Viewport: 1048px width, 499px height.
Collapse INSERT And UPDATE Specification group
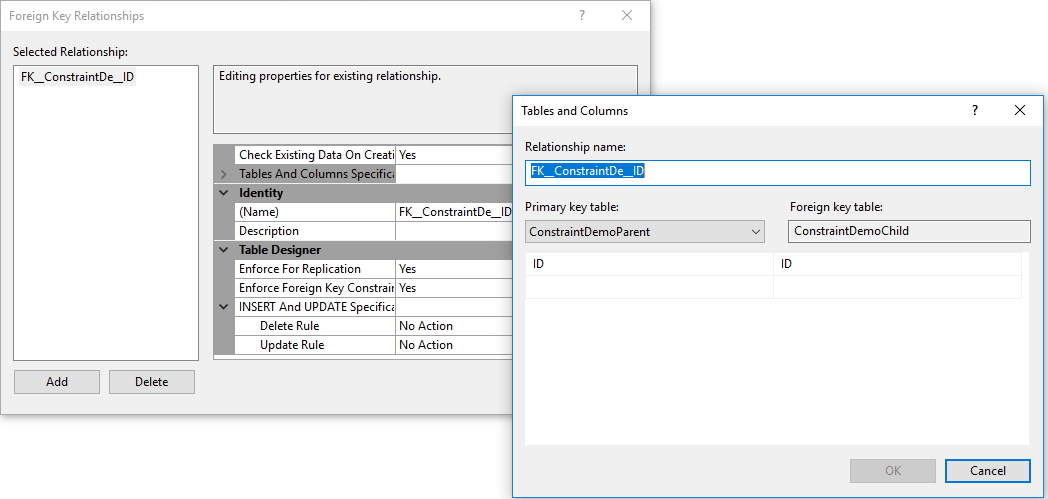pos(224,307)
